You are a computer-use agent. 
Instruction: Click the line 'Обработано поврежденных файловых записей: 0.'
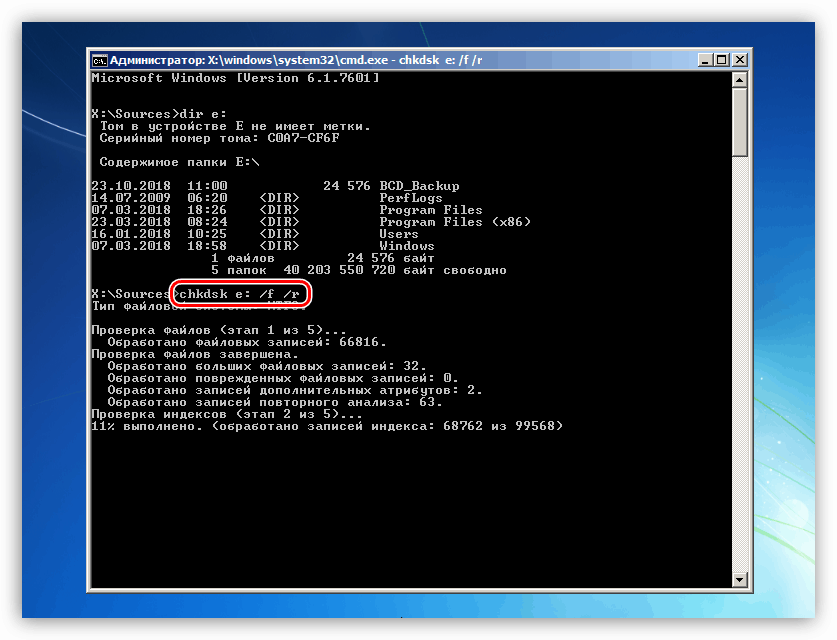click(283, 378)
